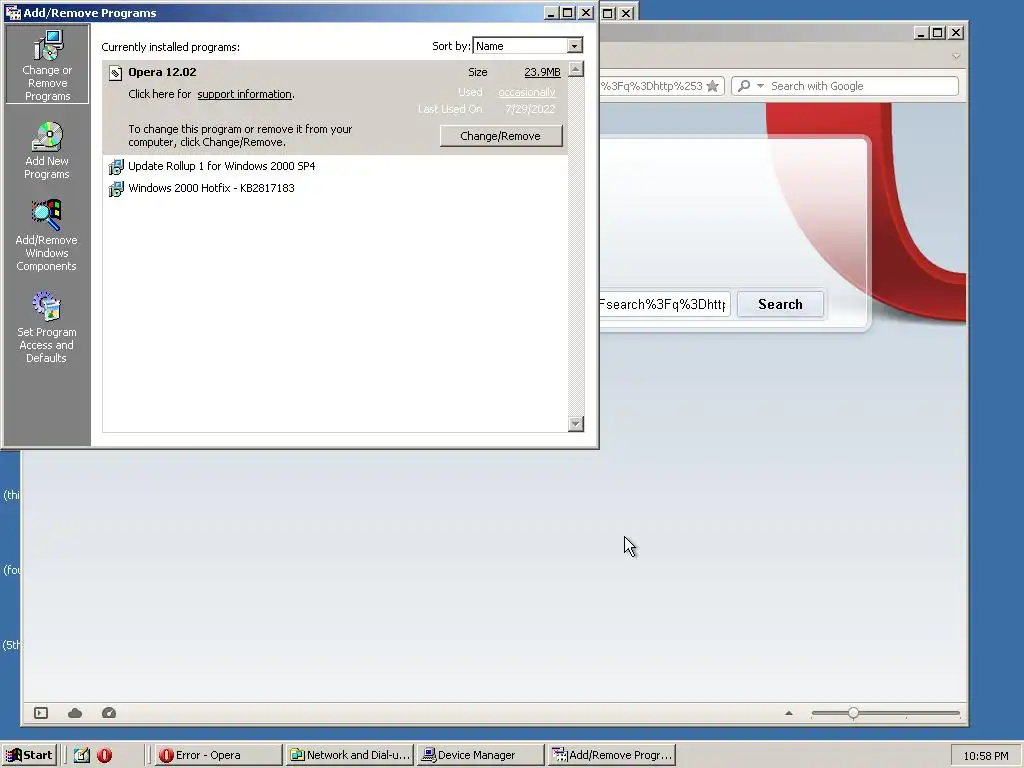Open the Start menu
This screenshot has height=768, width=1024.
coord(29,755)
